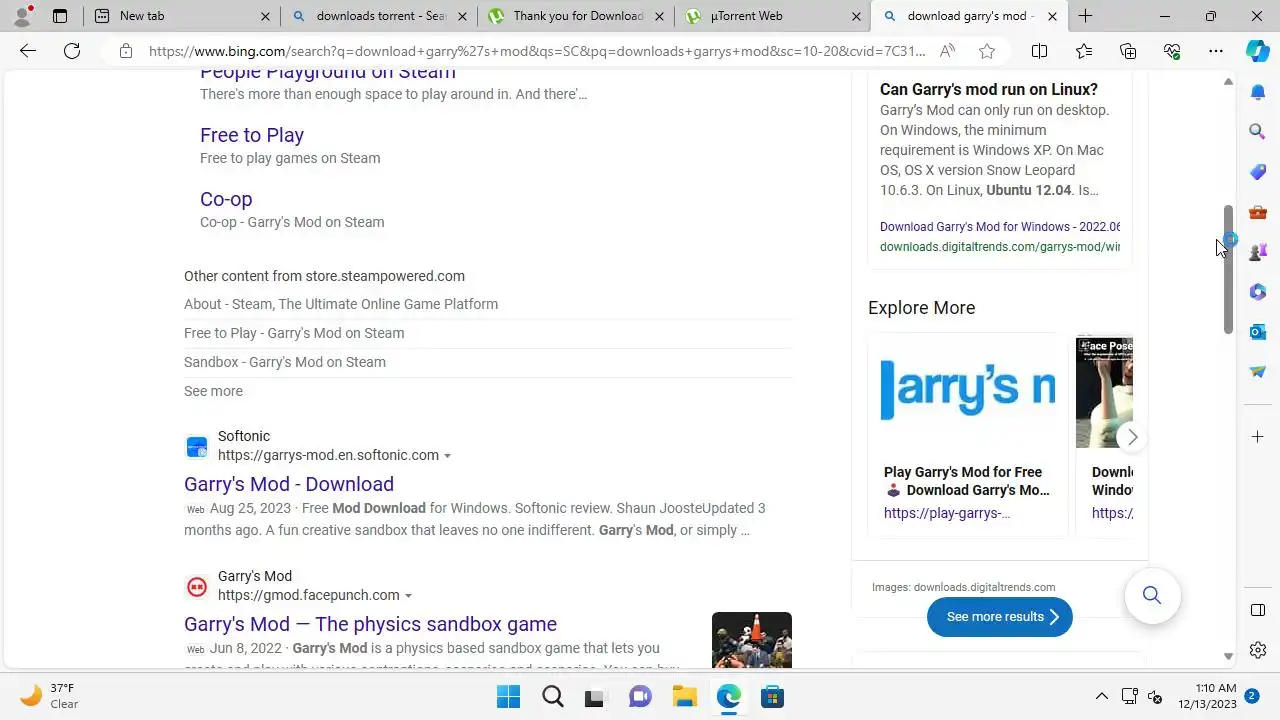Toggle the sidebar layout icon near bottom
Viewport: 1280px width, 720px height.
[x=1258, y=610]
